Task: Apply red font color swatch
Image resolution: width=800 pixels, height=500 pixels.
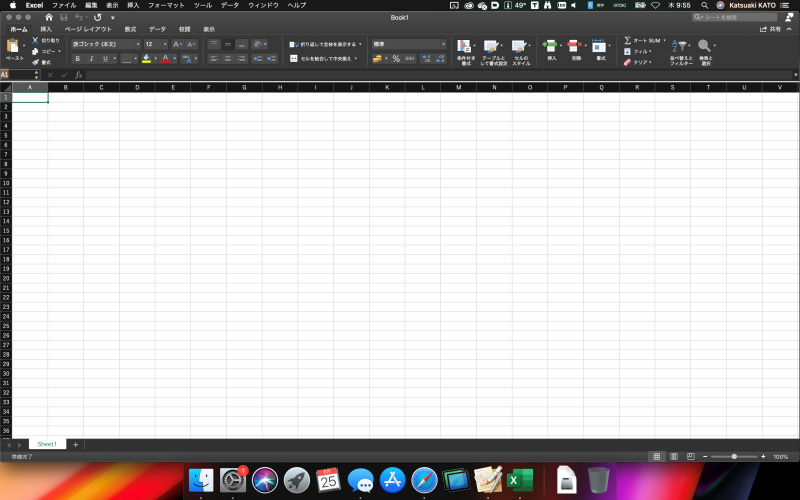Action: [165, 59]
